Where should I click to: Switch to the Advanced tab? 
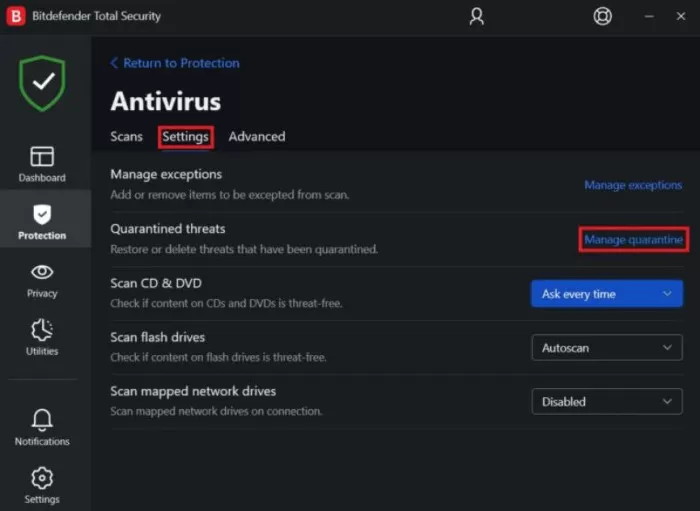click(257, 137)
